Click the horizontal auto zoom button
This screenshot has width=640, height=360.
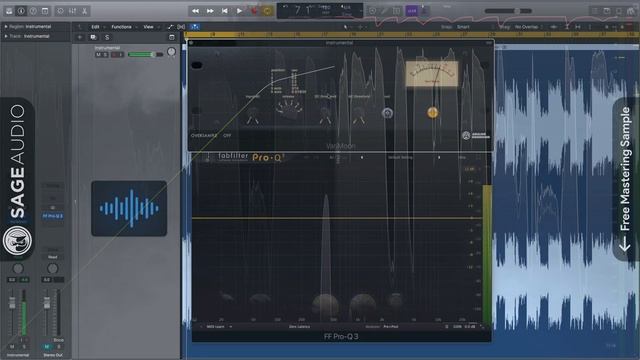click(577, 27)
